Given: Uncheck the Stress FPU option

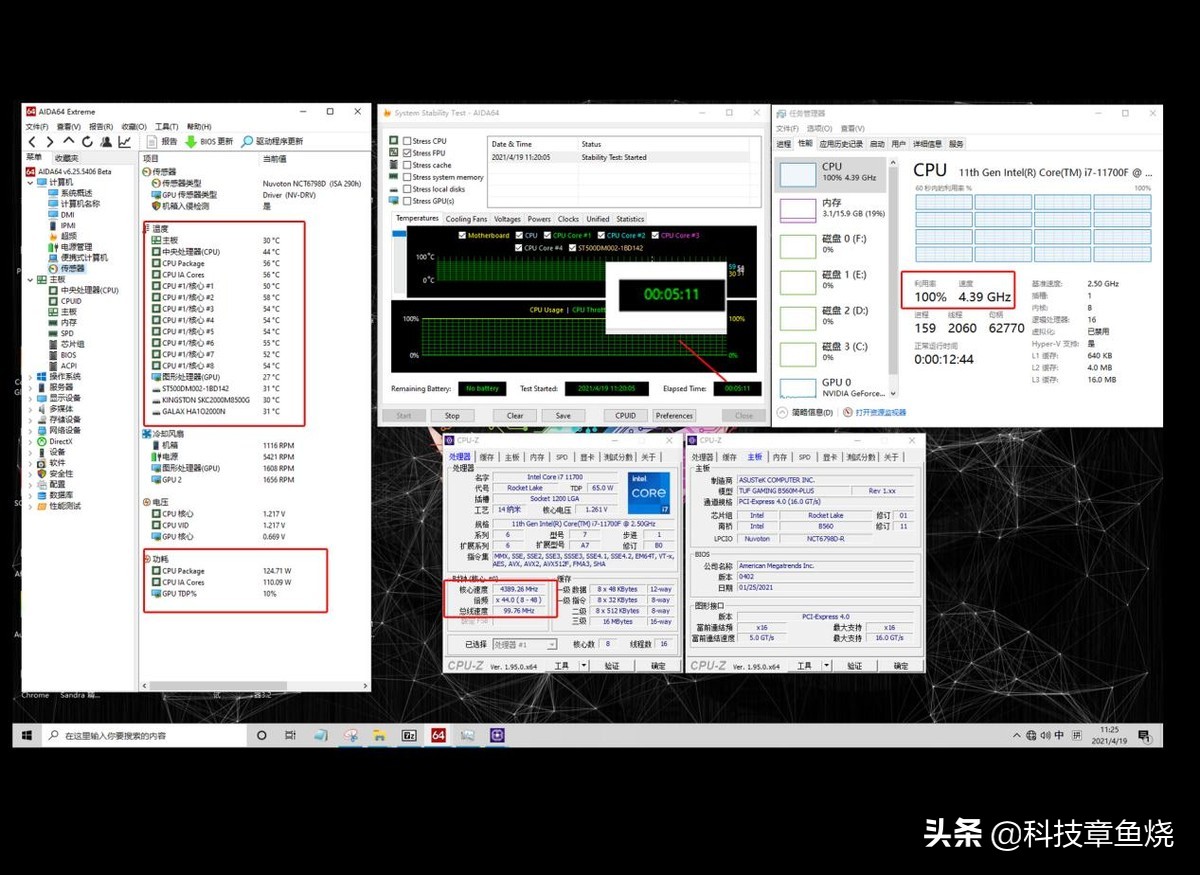Looking at the screenshot, I should [x=407, y=153].
